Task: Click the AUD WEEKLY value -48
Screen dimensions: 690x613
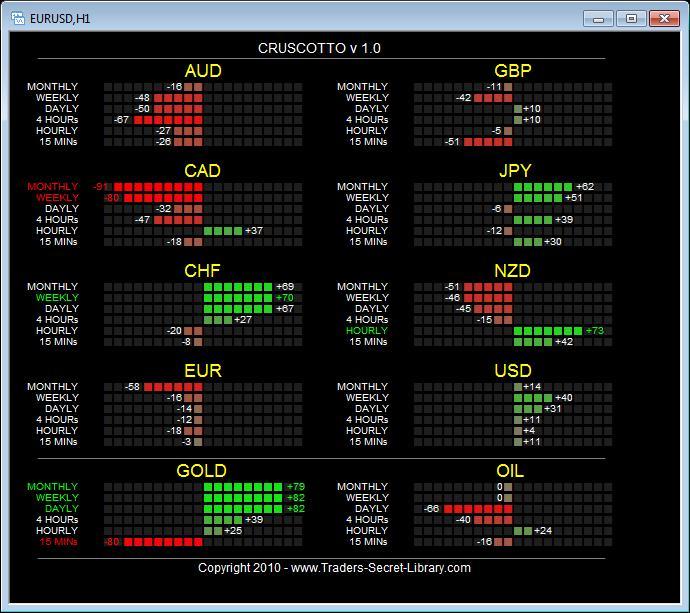Action: click(x=142, y=98)
